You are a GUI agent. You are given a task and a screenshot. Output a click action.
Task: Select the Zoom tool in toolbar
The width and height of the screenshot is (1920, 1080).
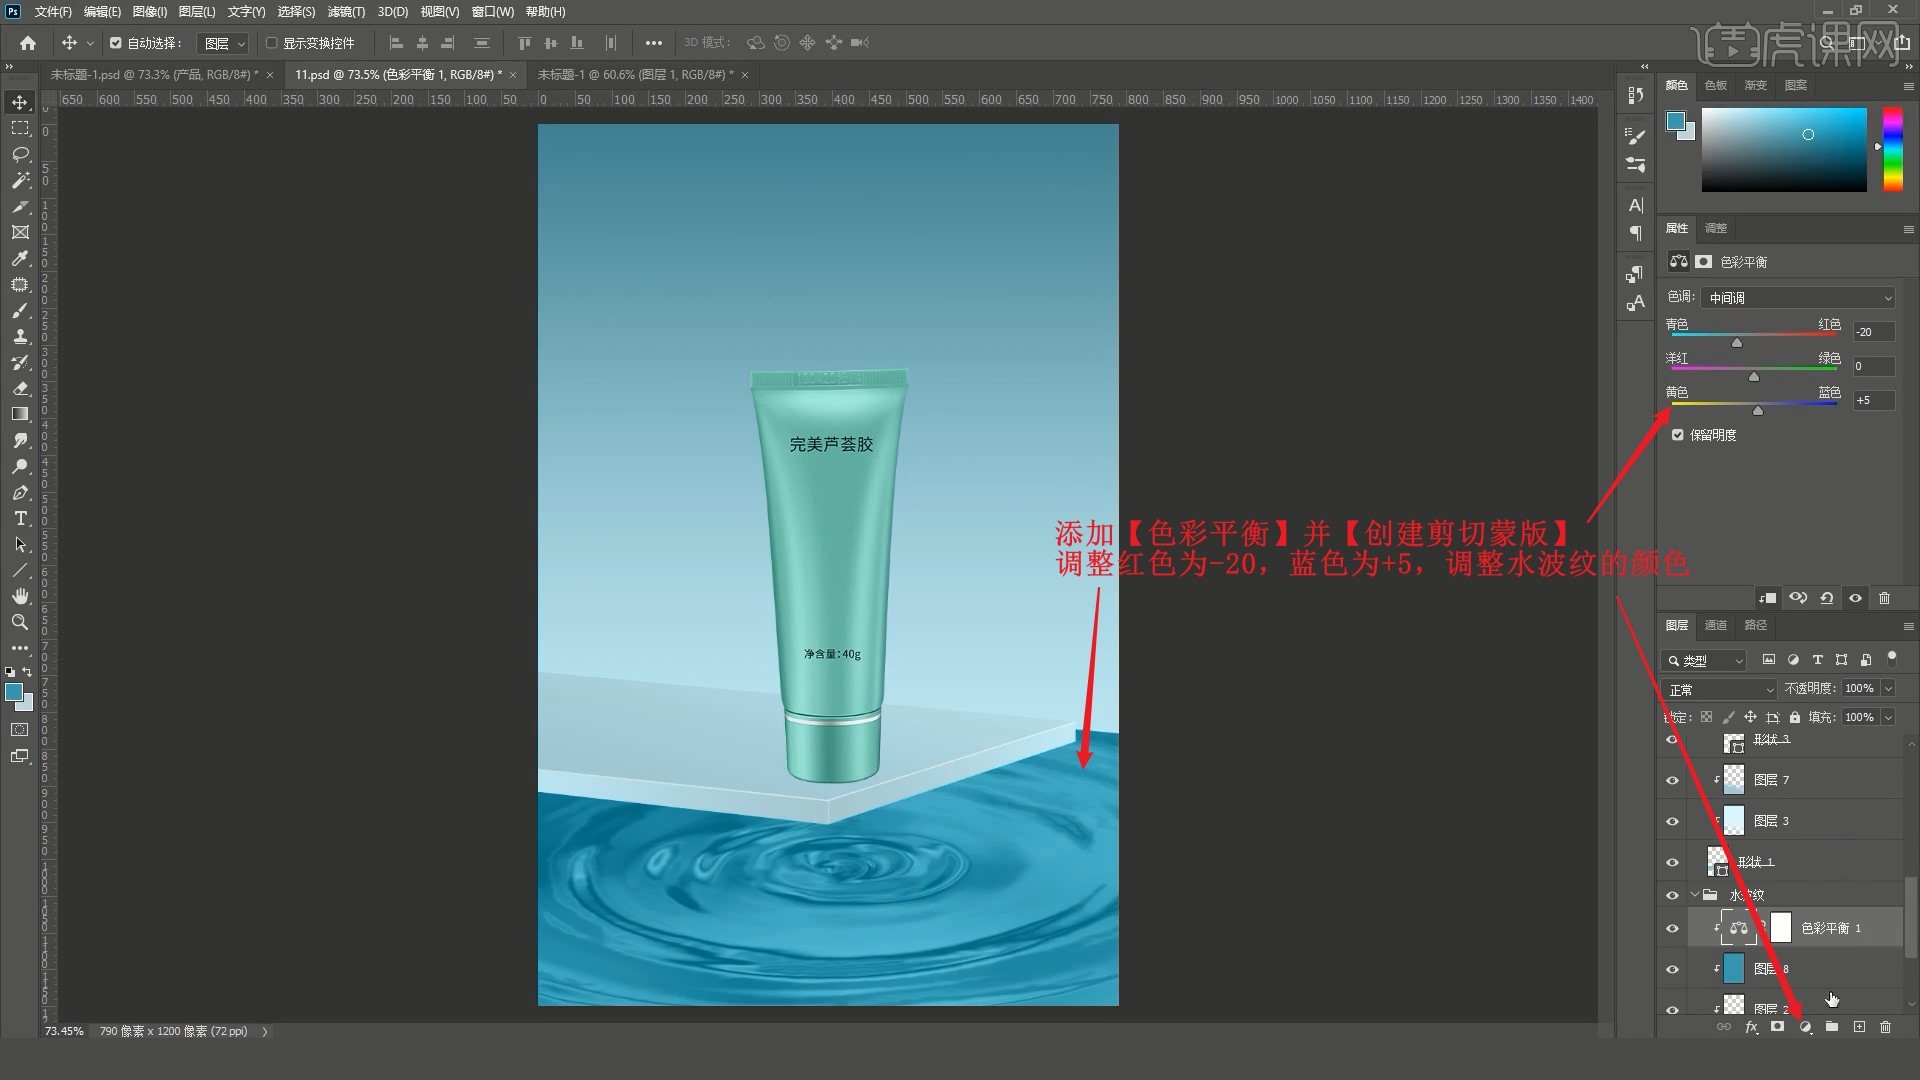pos(20,622)
